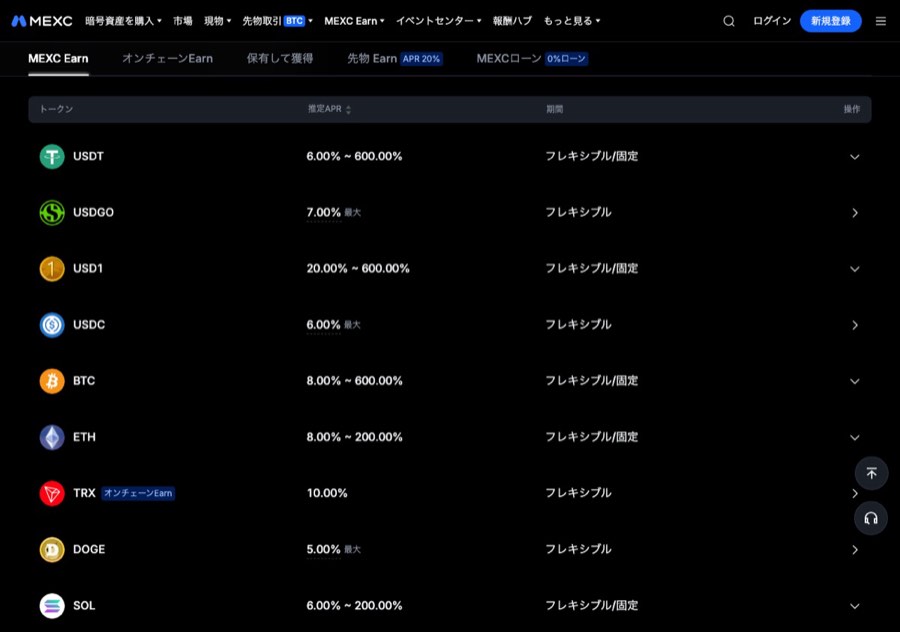Click the APR 20% badge
The width and height of the screenshot is (900, 632).
pyautogui.click(x=421, y=59)
